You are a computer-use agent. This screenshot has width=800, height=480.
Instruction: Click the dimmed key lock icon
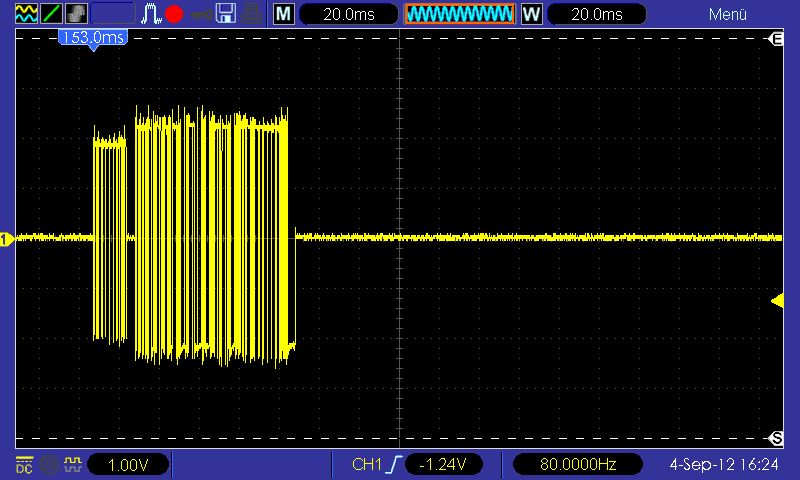click(201, 14)
